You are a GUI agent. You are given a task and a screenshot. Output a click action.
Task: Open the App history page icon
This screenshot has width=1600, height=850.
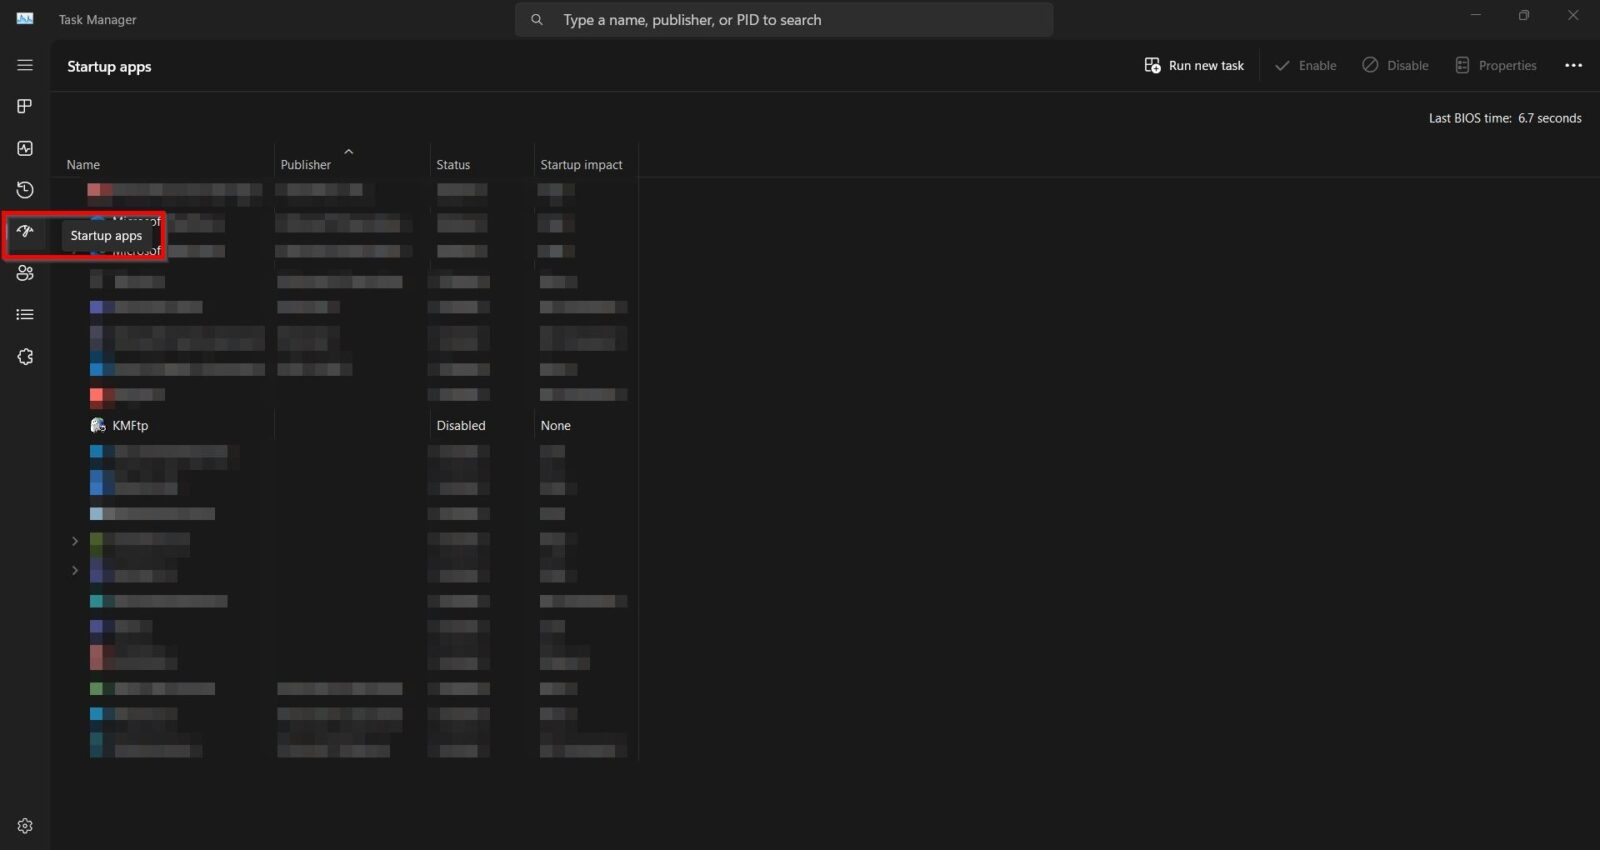coord(25,190)
